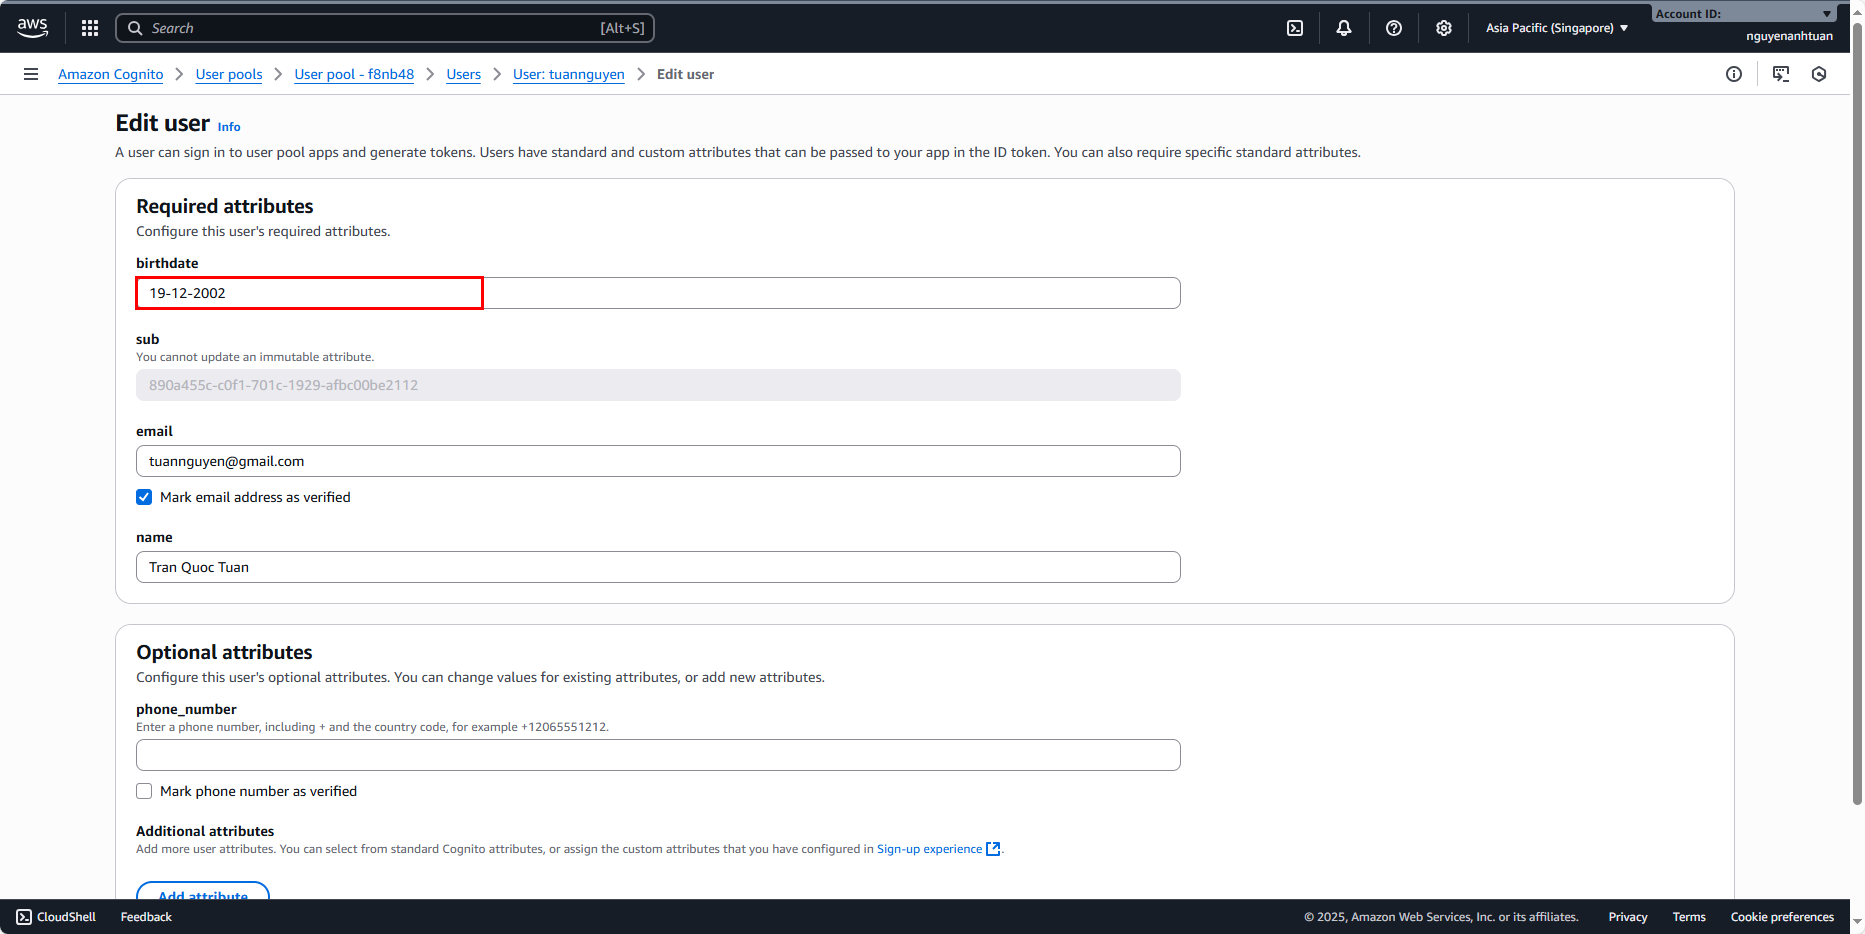Click into the phone_number input field
Screen dimensions: 1865x934
658,755
